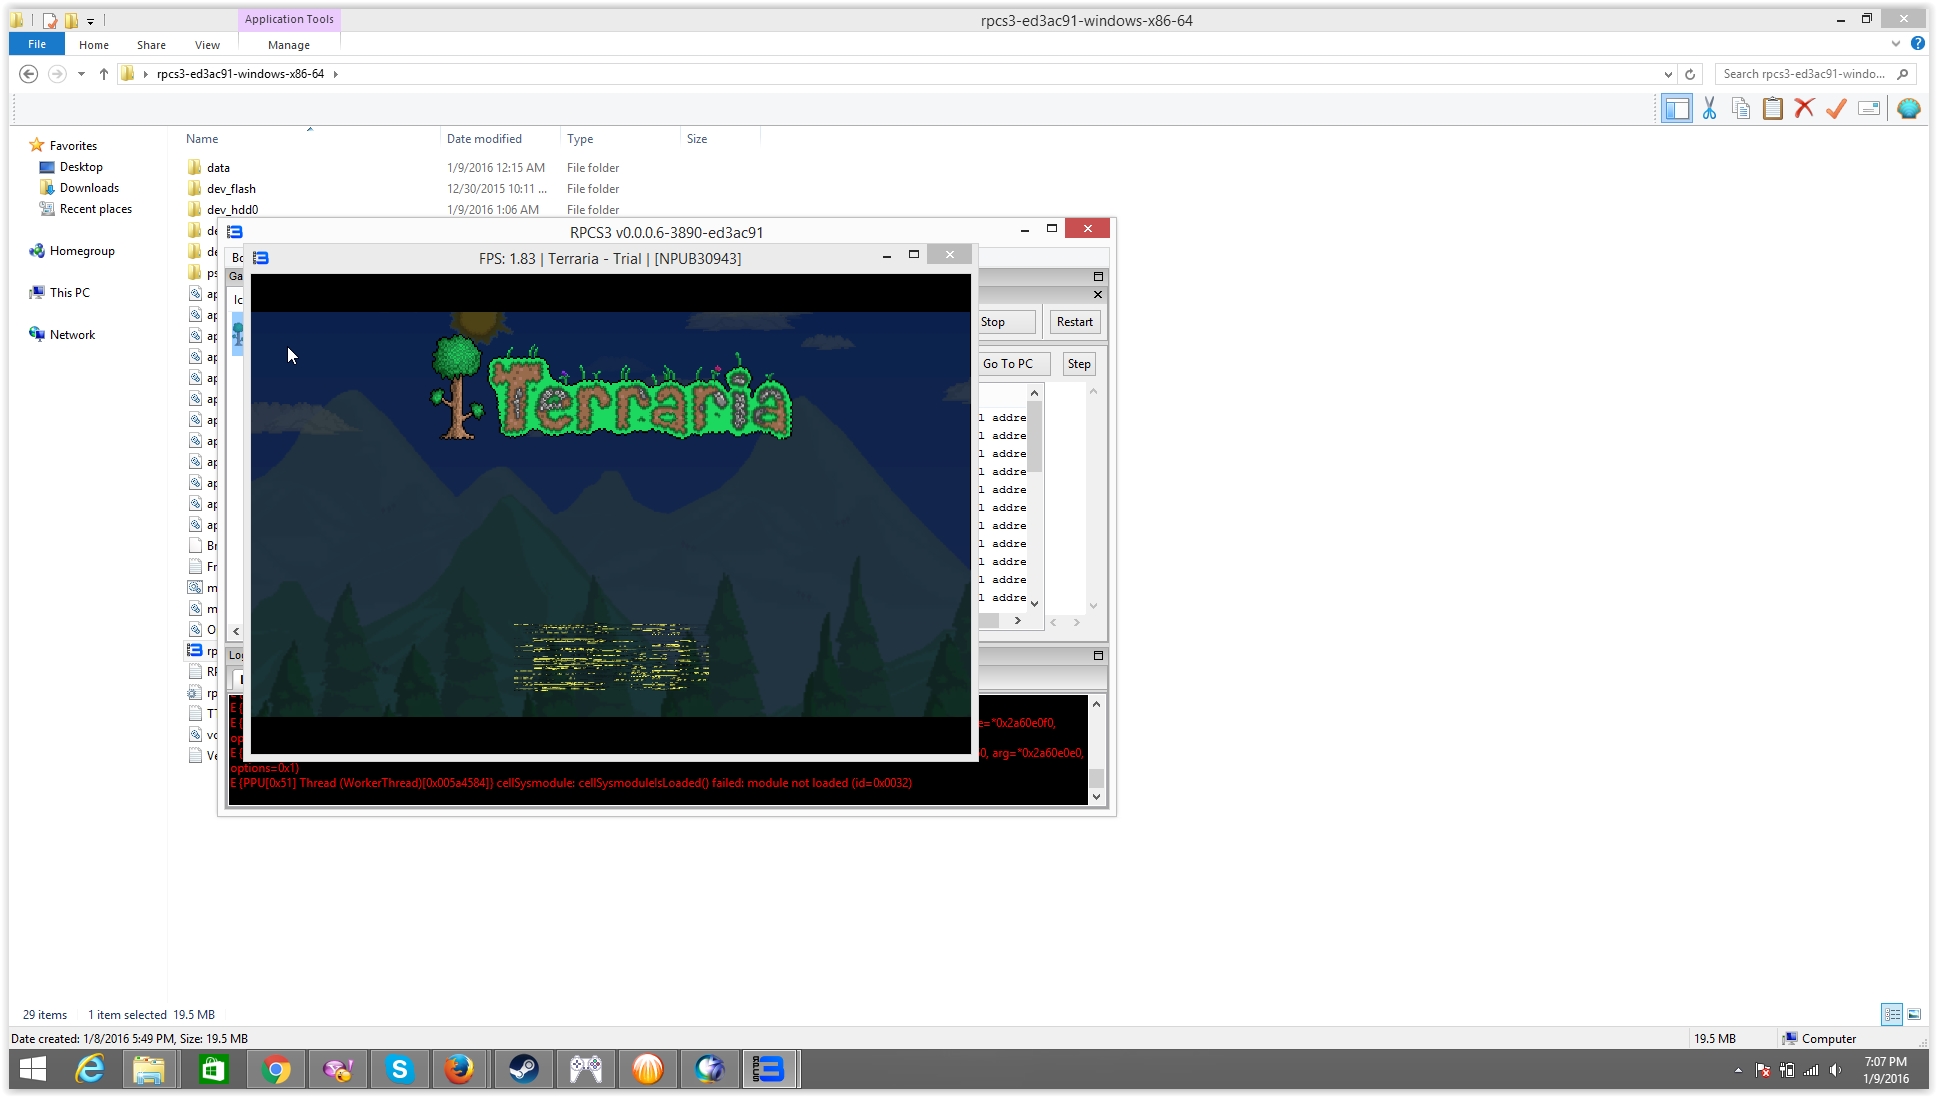Click the Go To PC button
This screenshot has width=1937, height=1097.
(x=1008, y=364)
